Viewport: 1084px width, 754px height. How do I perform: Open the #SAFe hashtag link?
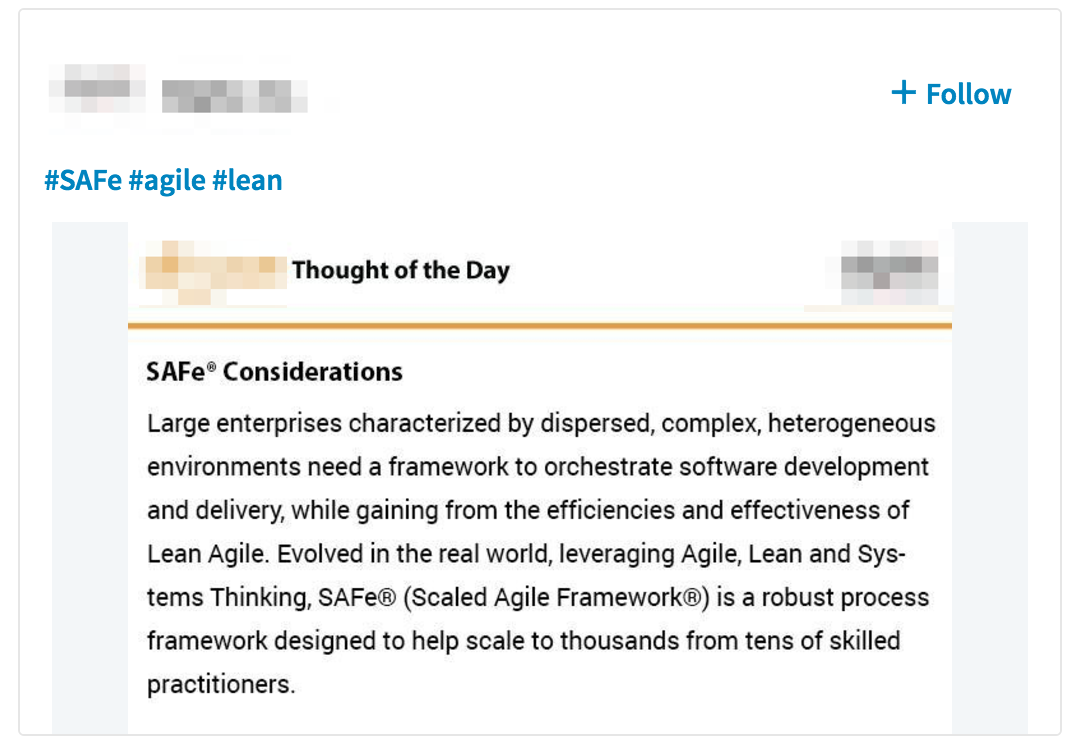coord(83,181)
